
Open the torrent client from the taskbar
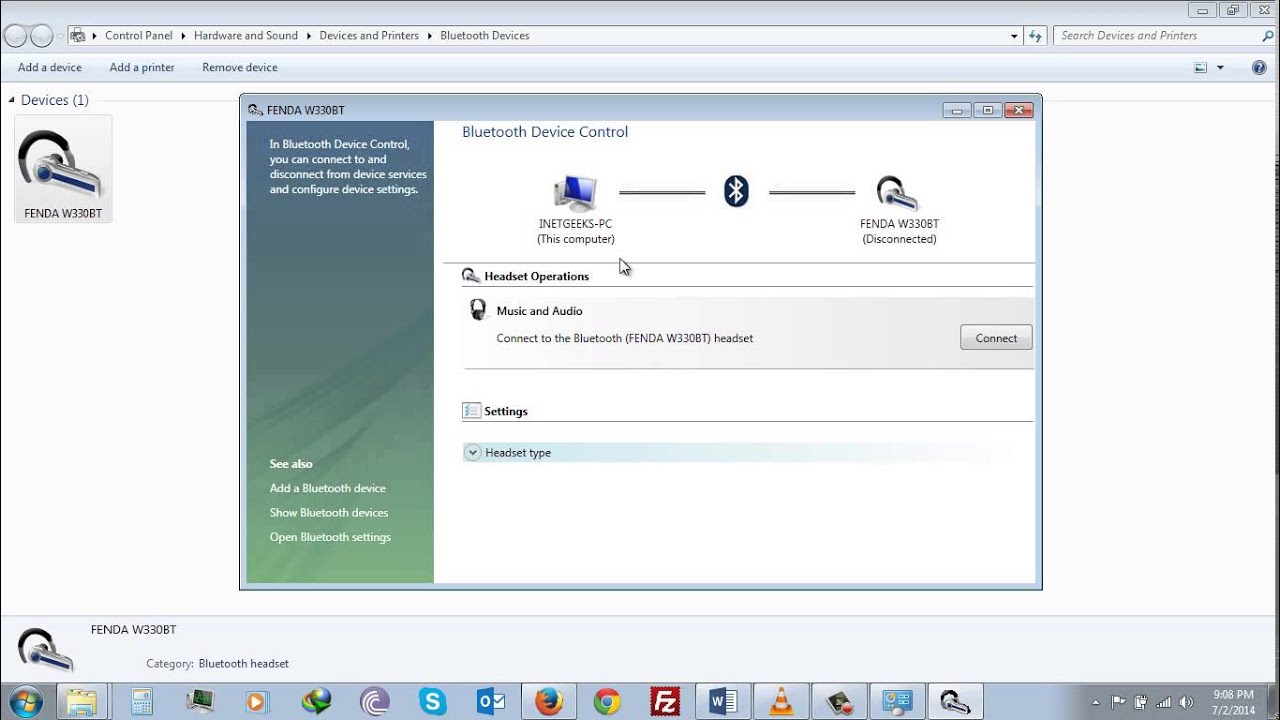click(375, 702)
